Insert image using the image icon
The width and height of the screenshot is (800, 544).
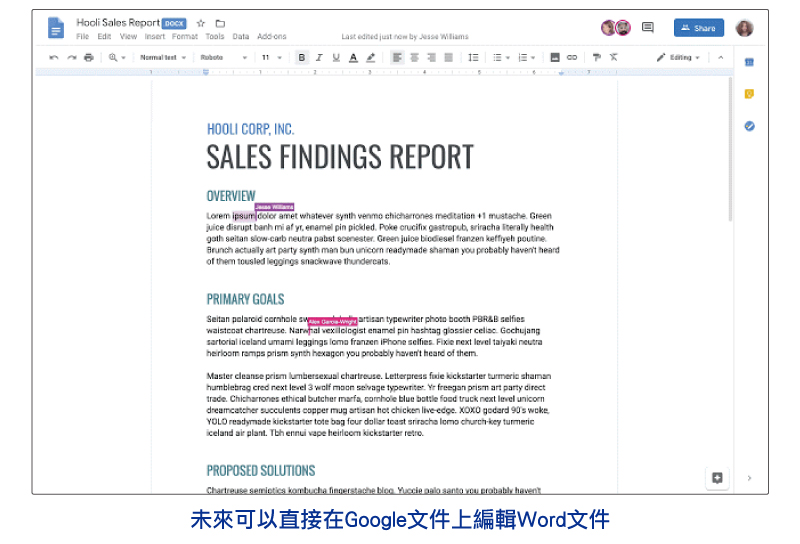(555, 58)
